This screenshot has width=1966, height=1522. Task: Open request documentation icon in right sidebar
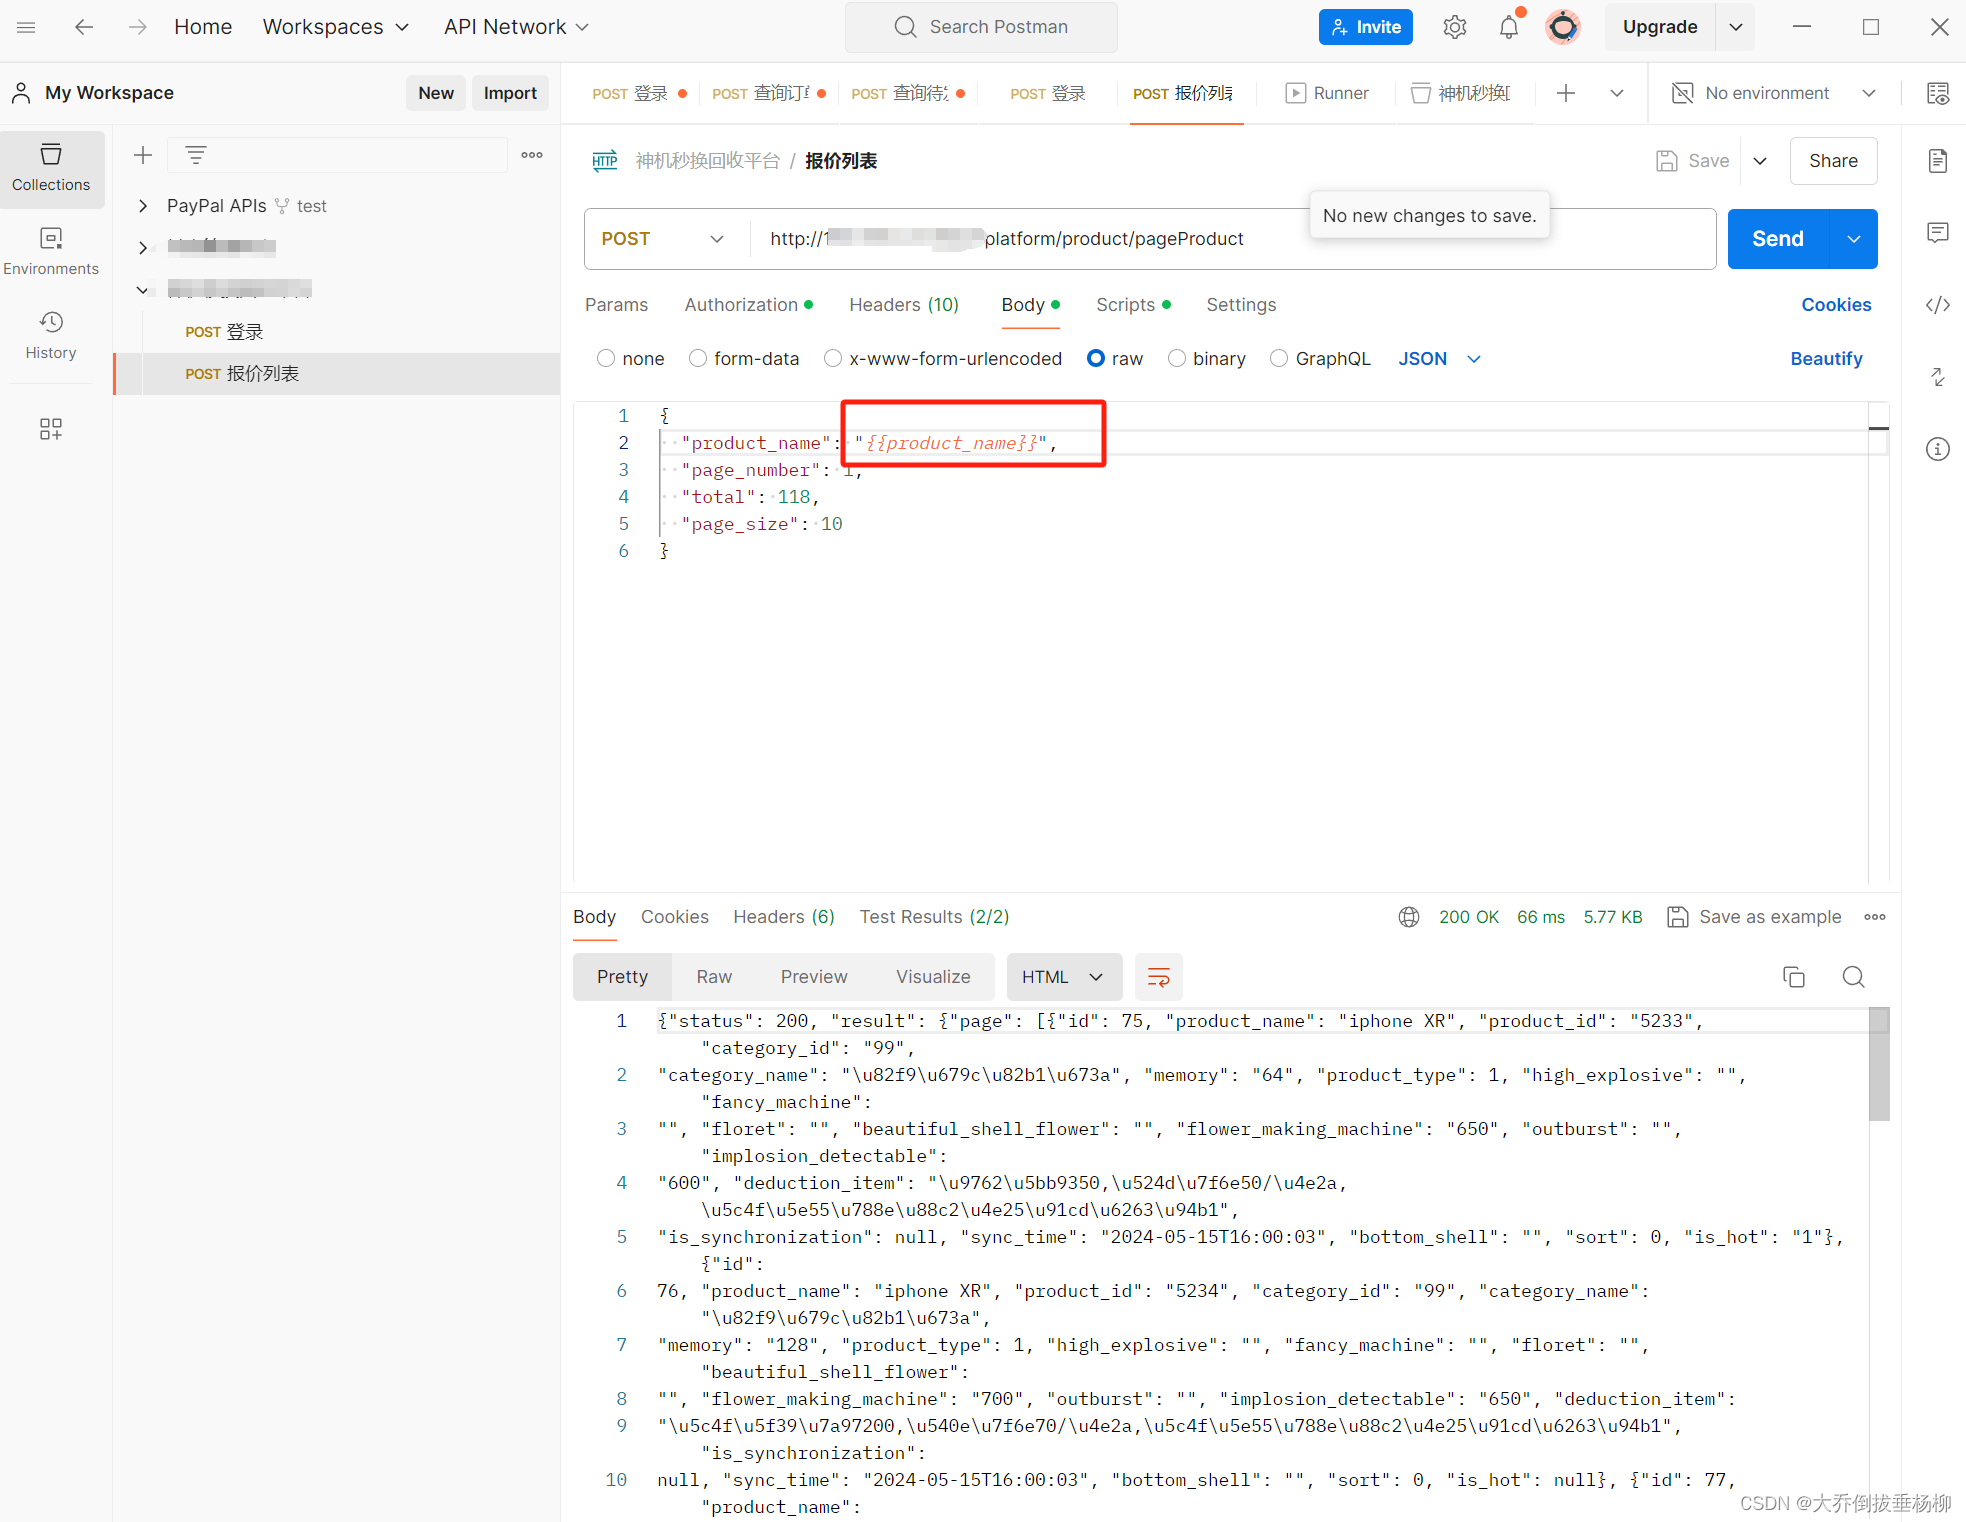click(1937, 161)
